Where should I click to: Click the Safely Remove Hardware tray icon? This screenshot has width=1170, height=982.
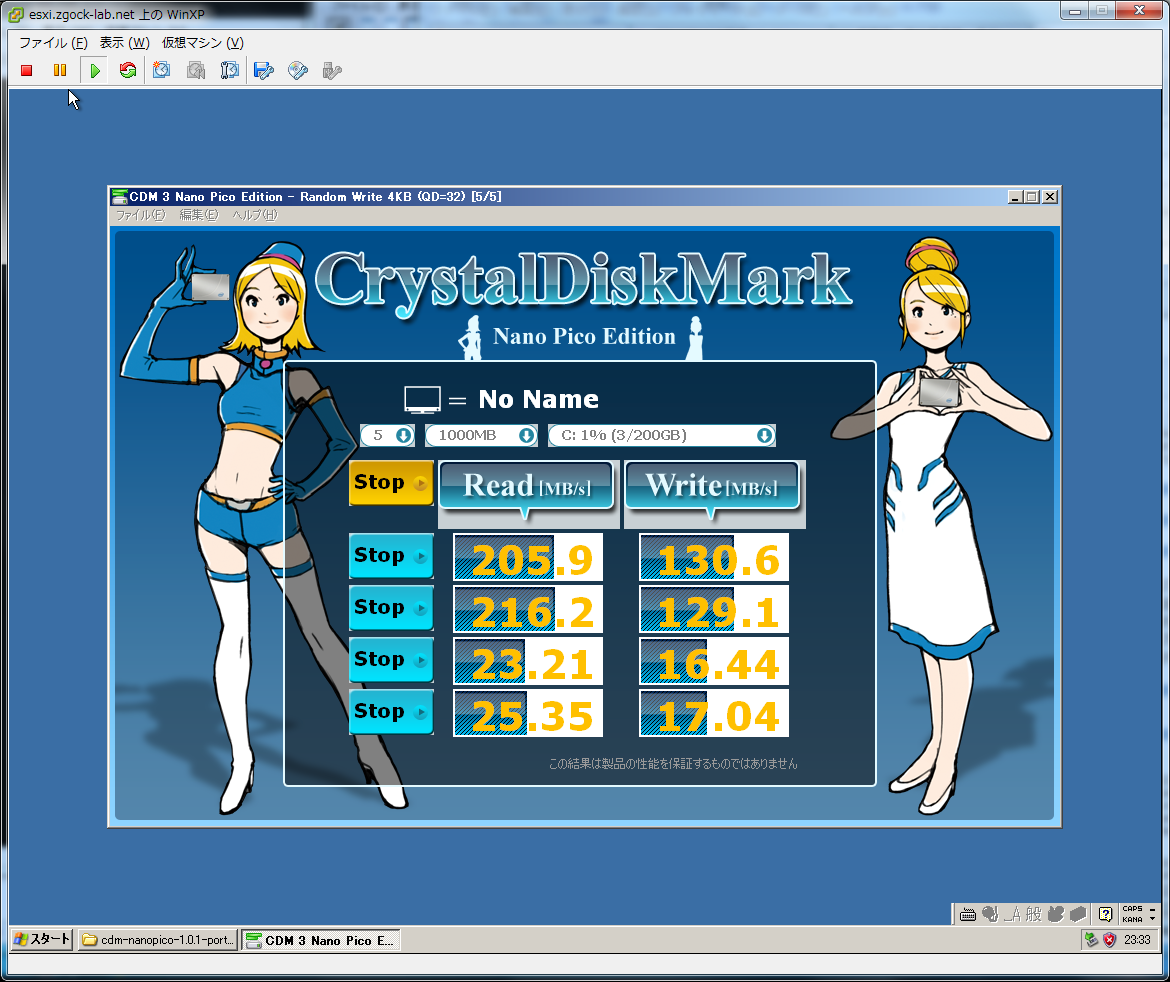pos(1092,940)
